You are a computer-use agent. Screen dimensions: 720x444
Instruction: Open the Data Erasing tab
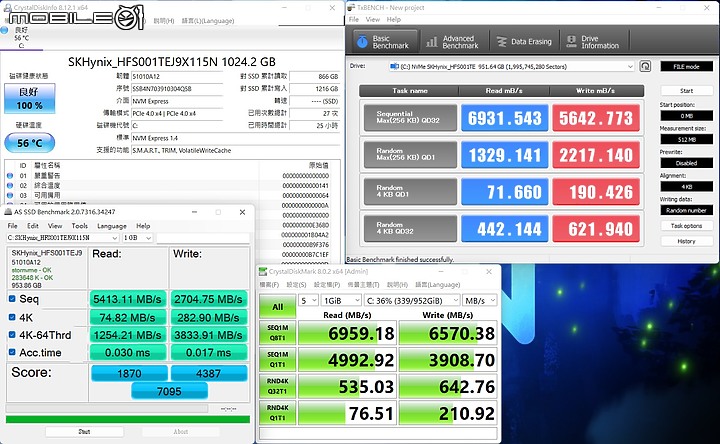pyautogui.click(x=525, y=42)
